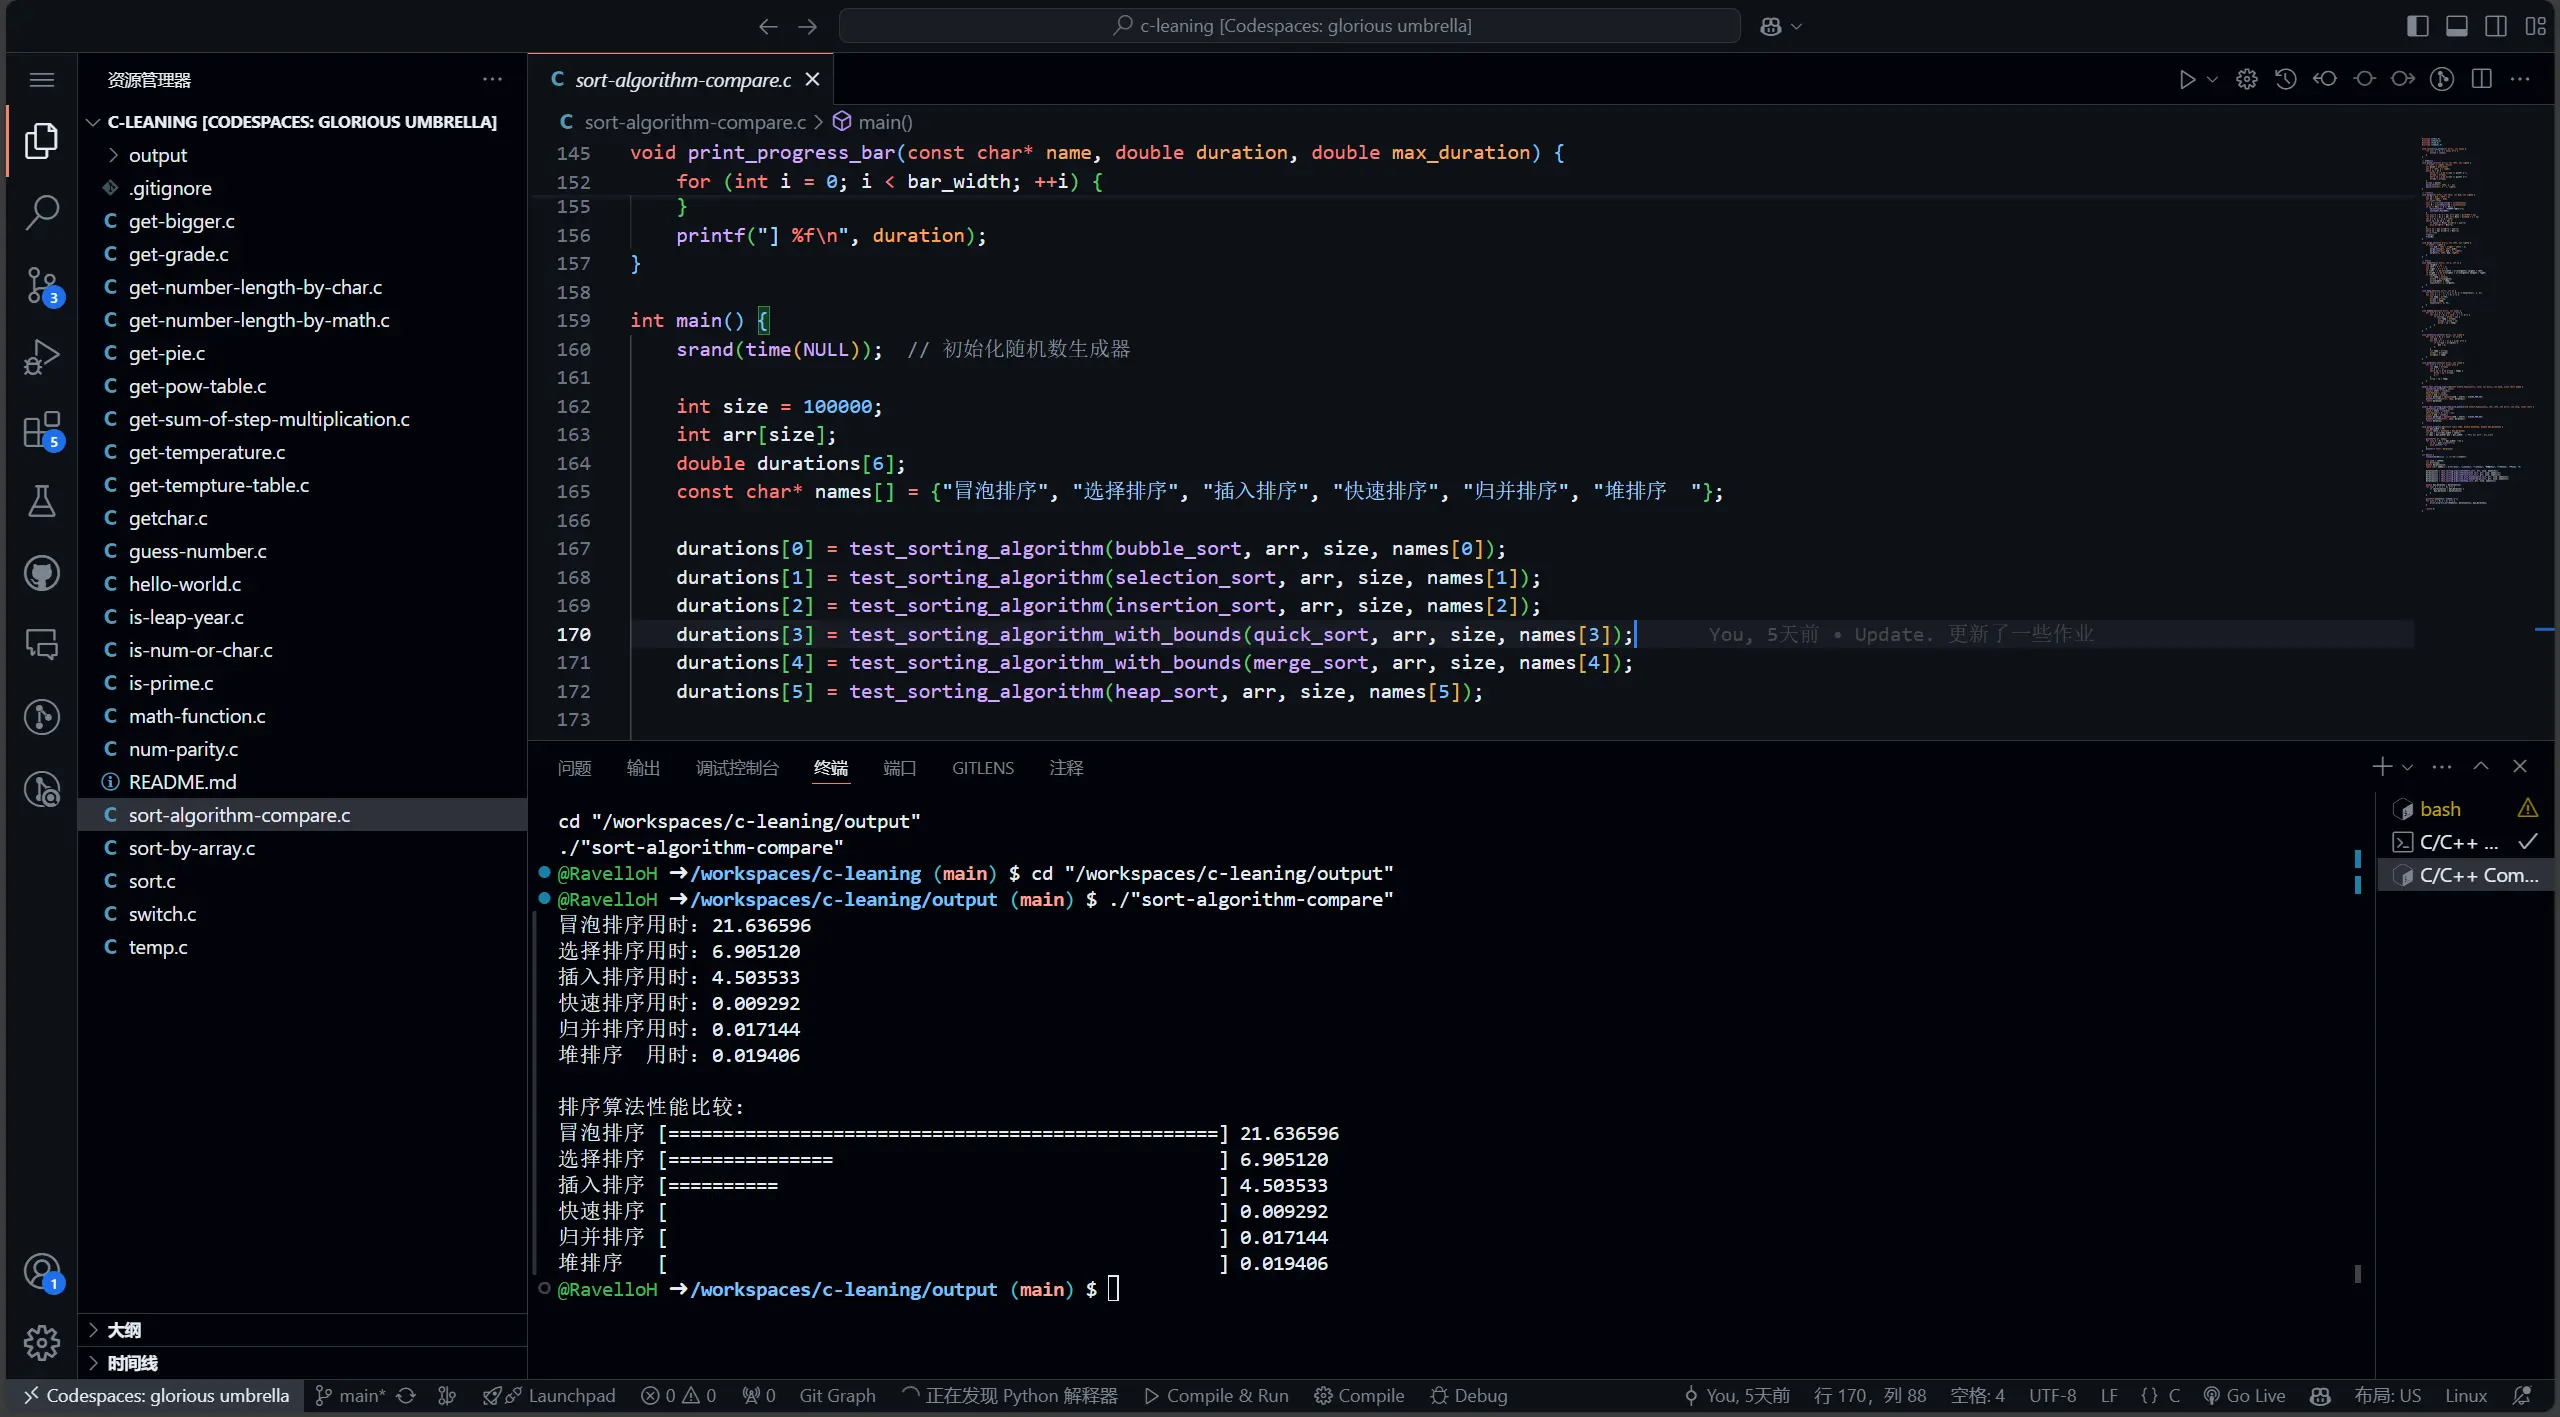Switch to the 端口 ports tab
Viewport: 2560px width, 1417px height.
[899, 768]
